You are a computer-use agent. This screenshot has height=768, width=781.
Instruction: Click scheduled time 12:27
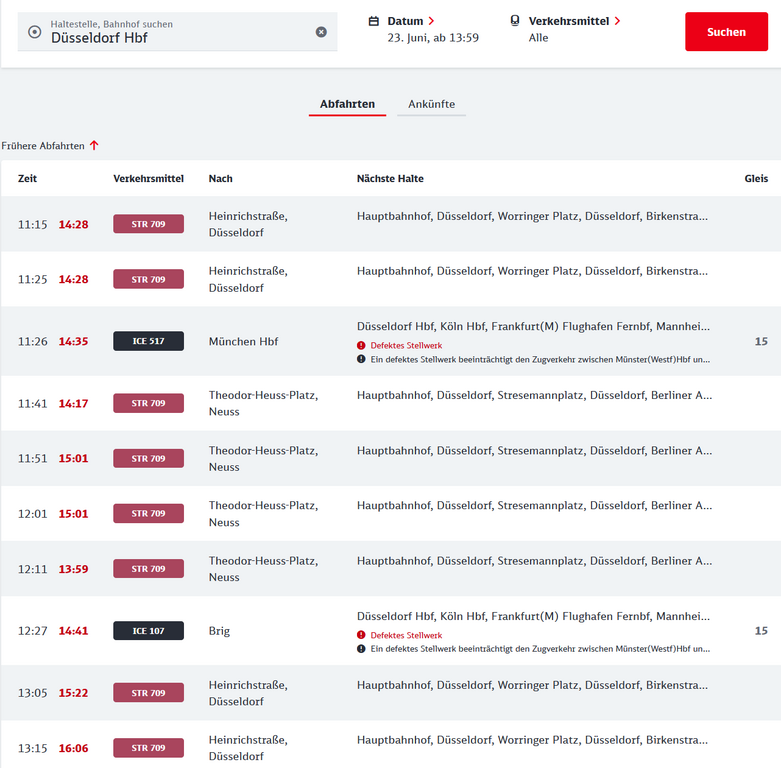(x=32, y=631)
